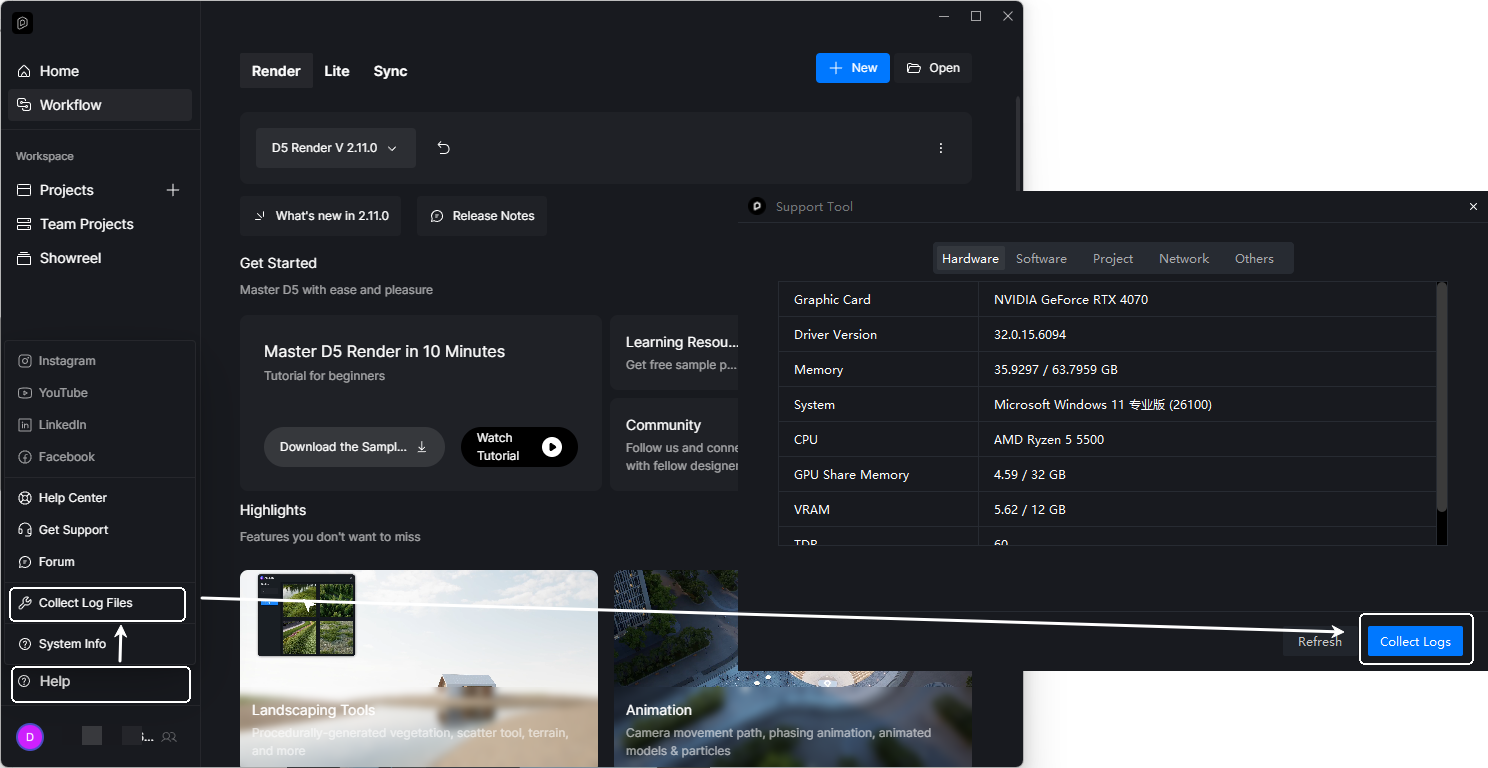
Task: Select the Lite tab
Action: point(337,71)
